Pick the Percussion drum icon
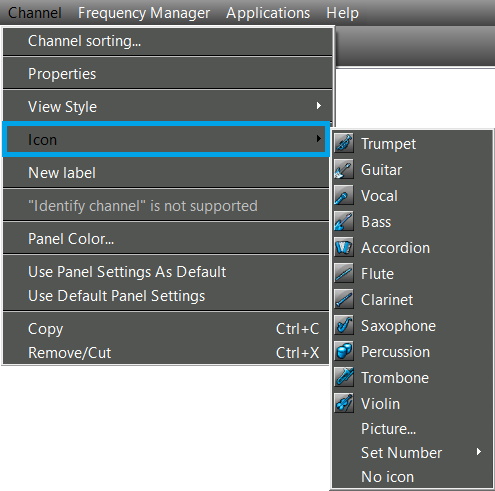495x491 pixels. tap(344, 352)
